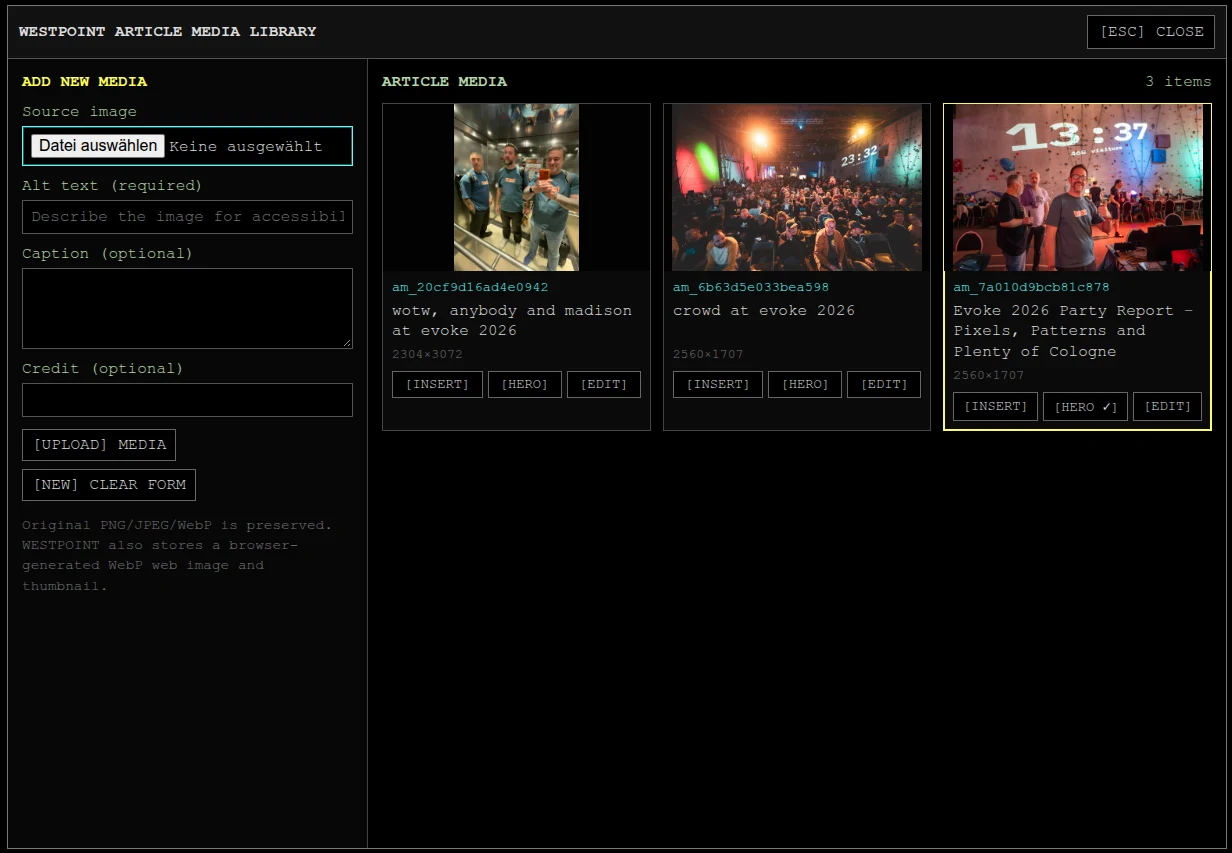Click the 'Evoke 2026 Party Report' title text
This screenshot has width=1232, height=853.
click(x=1073, y=331)
